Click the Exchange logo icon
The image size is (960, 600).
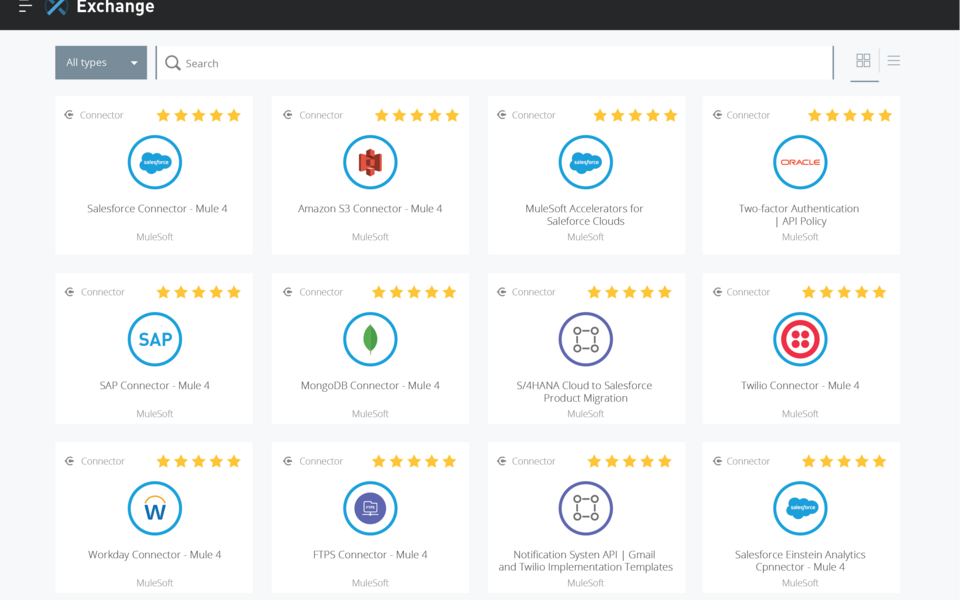[56, 7]
